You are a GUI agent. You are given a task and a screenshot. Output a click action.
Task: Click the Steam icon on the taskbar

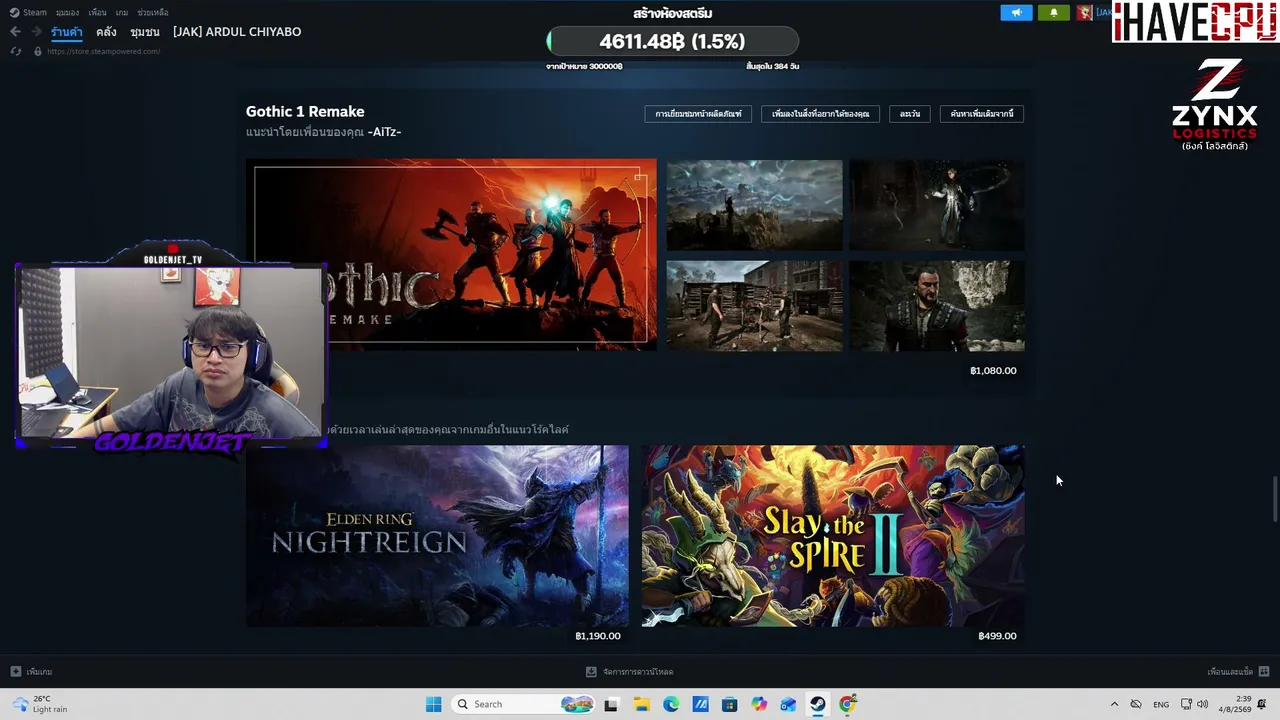(818, 704)
